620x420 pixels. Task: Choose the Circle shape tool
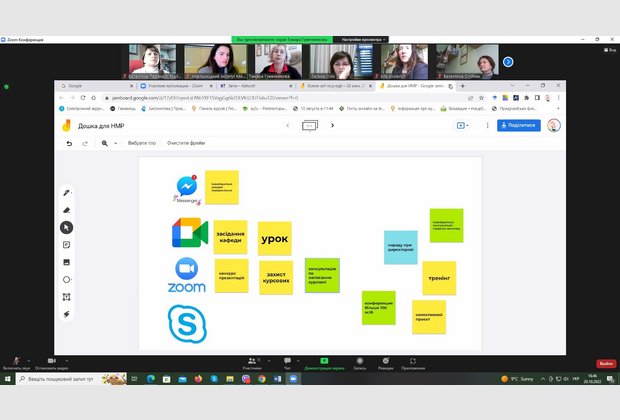pos(67,279)
